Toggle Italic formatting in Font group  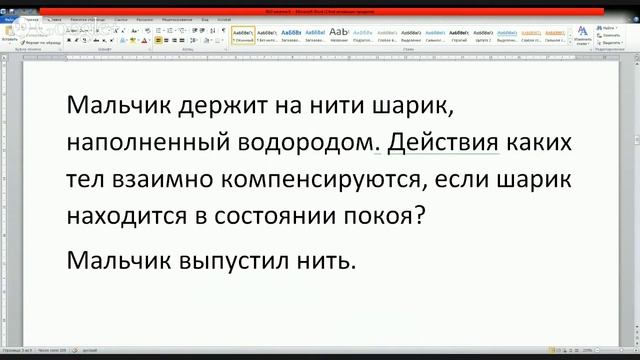(76, 40)
